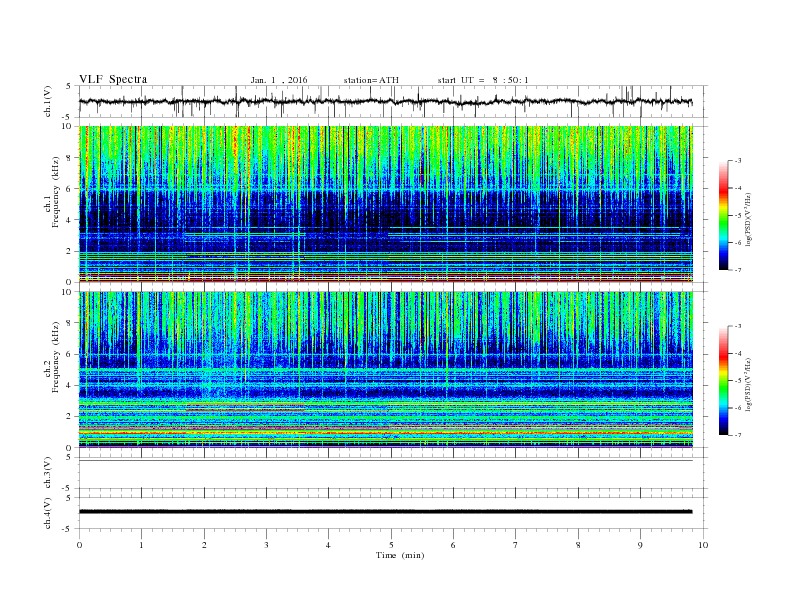
Task: Click the ch.2 spectrogram color bar
Action: coord(723,380)
